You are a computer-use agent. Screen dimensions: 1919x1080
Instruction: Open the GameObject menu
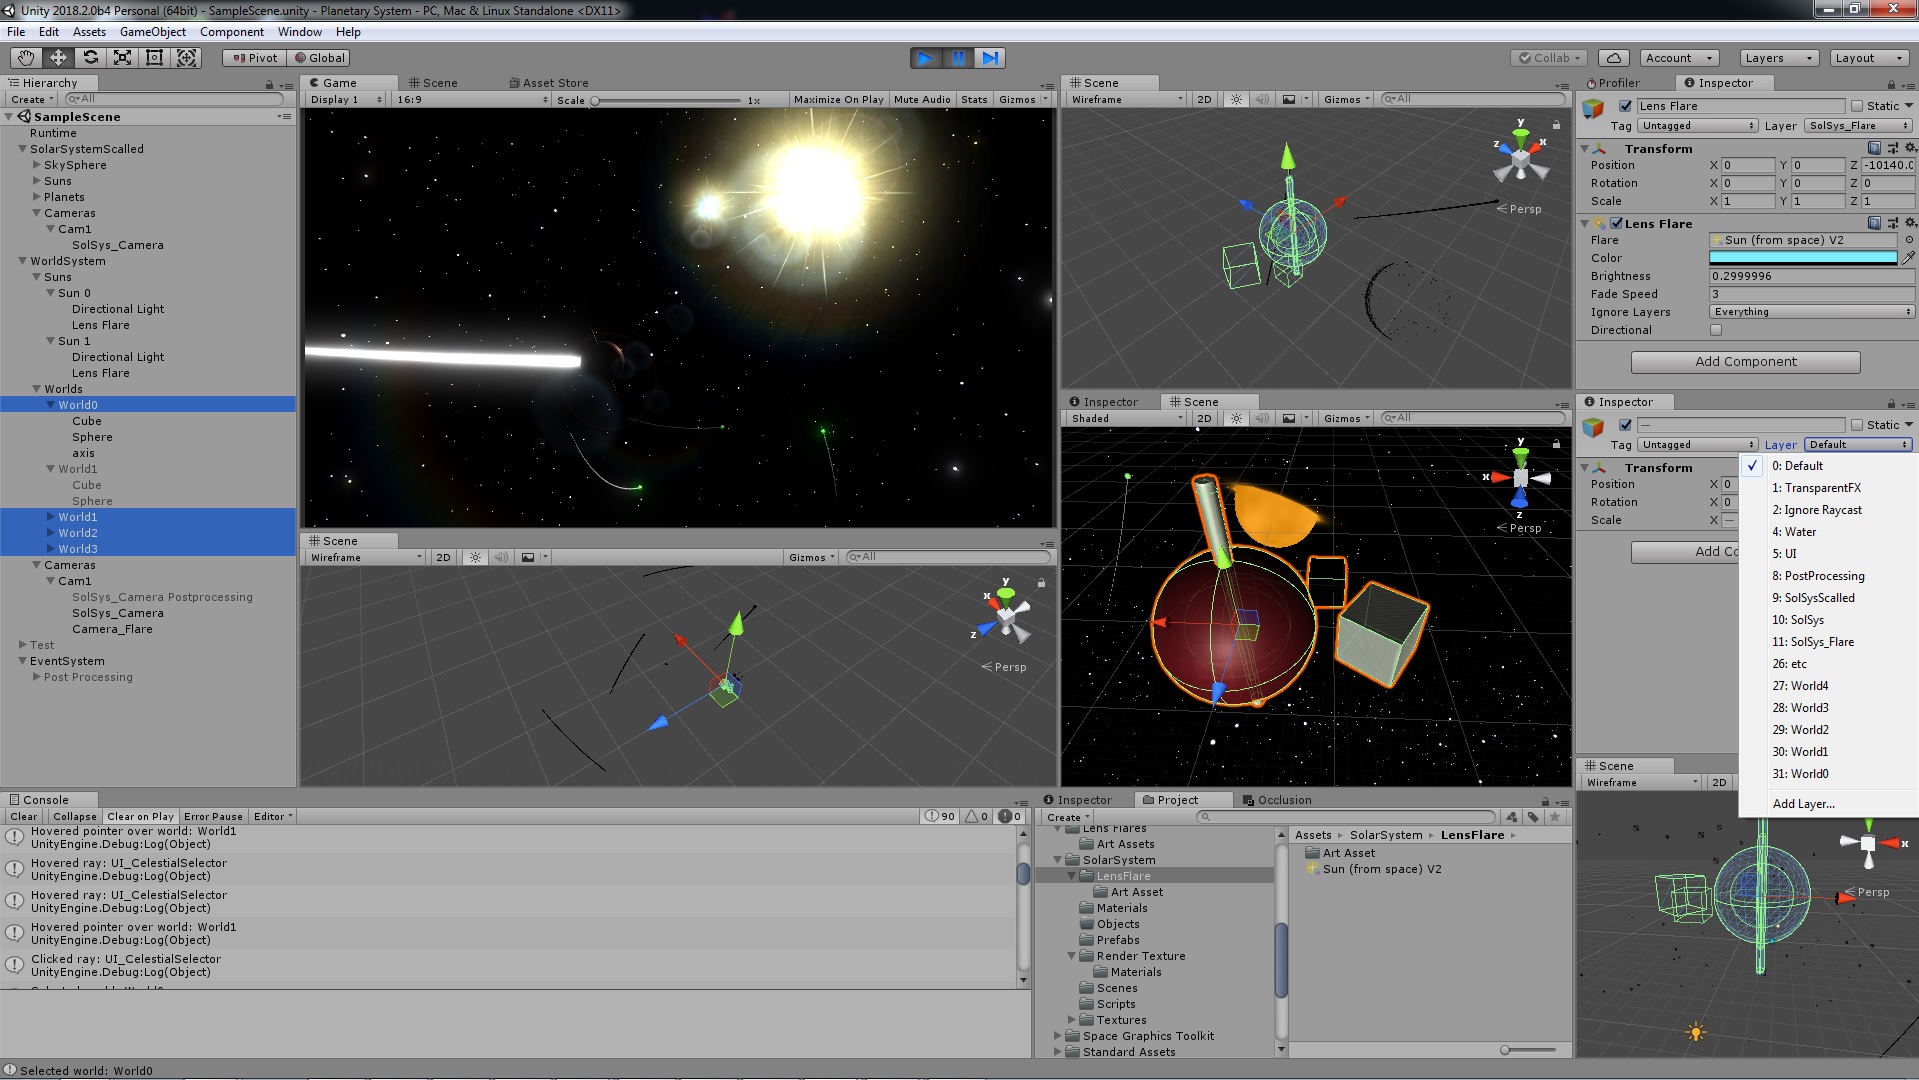coord(152,31)
